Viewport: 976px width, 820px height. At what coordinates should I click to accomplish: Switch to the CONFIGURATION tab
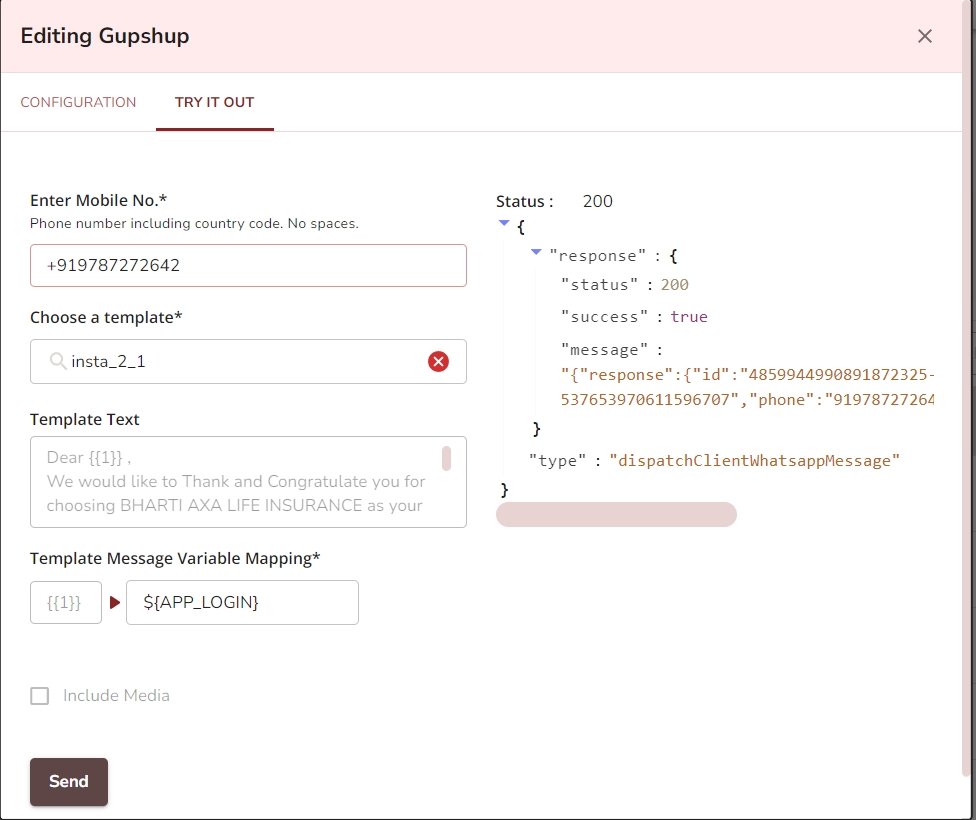[x=78, y=102]
